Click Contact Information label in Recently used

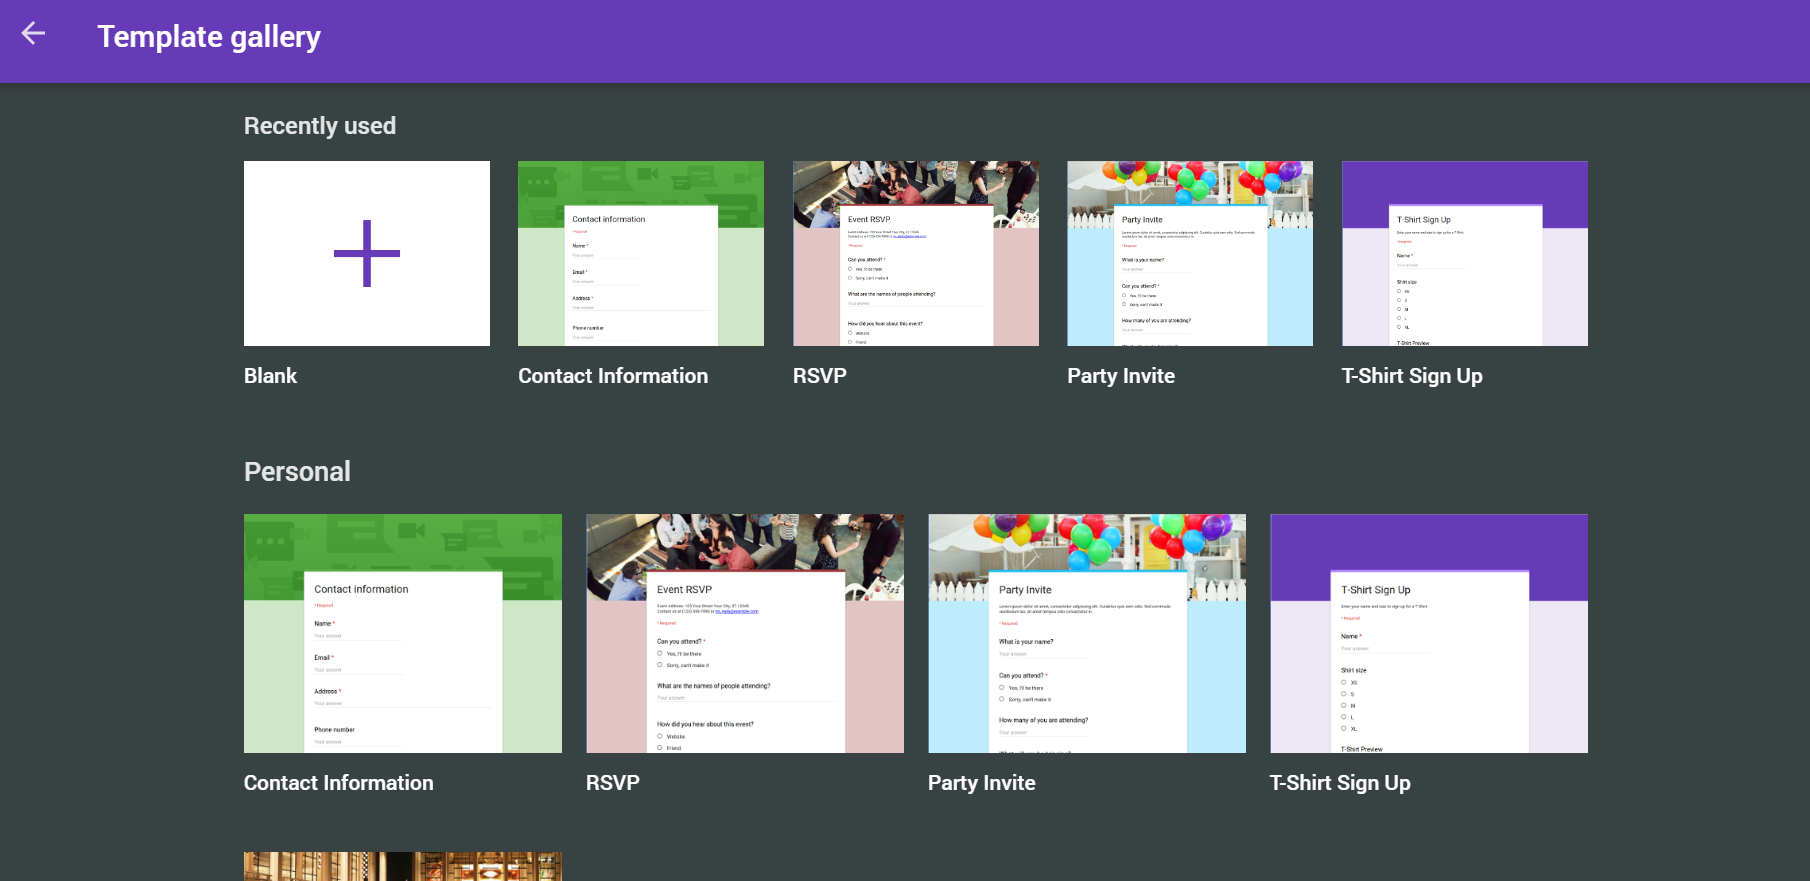pyautogui.click(x=612, y=376)
